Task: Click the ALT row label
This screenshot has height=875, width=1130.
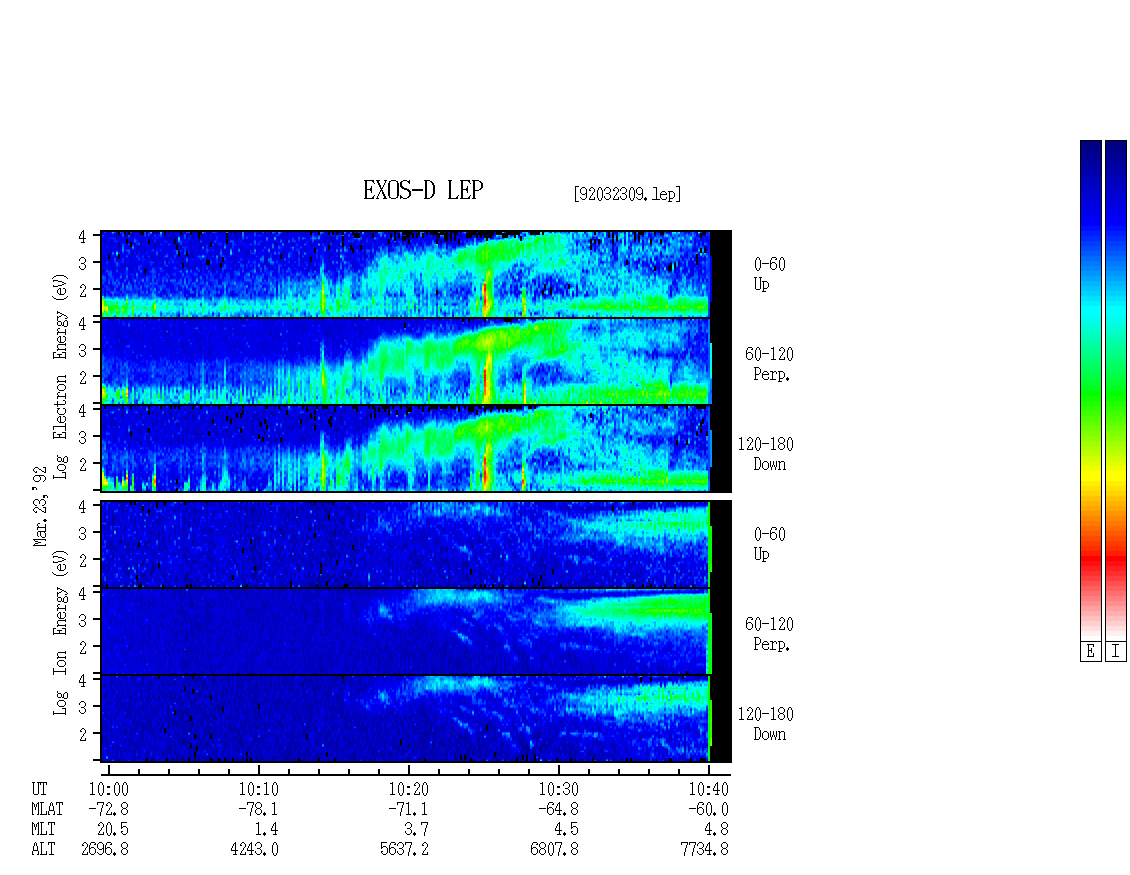Action: [43, 850]
